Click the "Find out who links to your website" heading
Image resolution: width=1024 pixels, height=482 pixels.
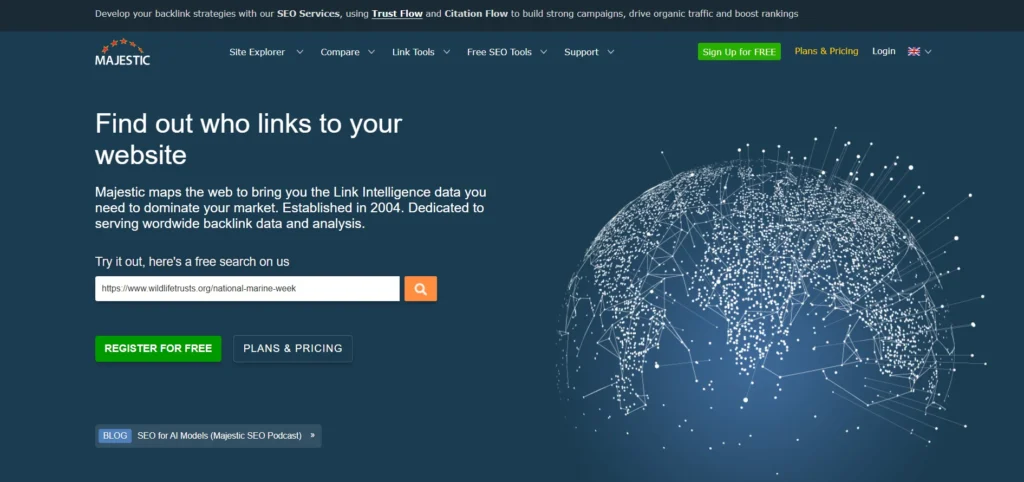click(248, 139)
